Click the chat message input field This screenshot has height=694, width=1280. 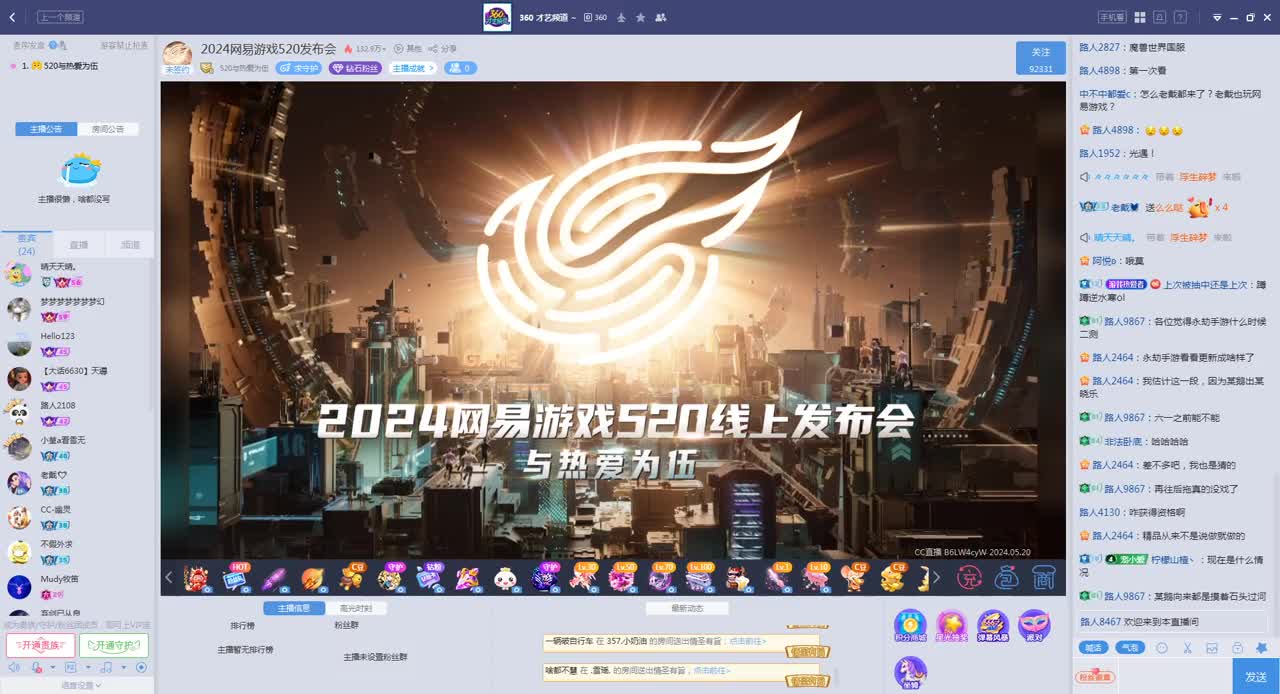click(1175, 676)
